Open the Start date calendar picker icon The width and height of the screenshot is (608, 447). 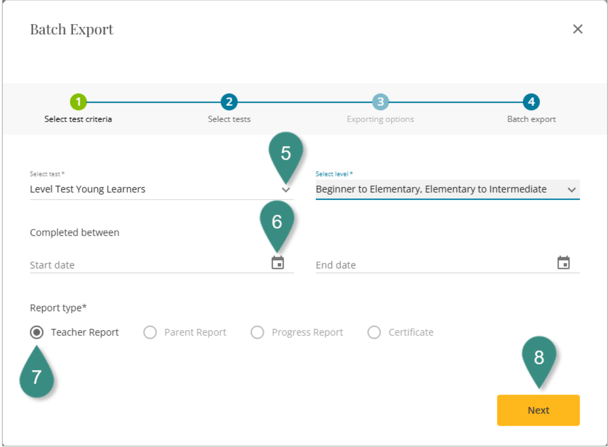pyautogui.click(x=278, y=263)
